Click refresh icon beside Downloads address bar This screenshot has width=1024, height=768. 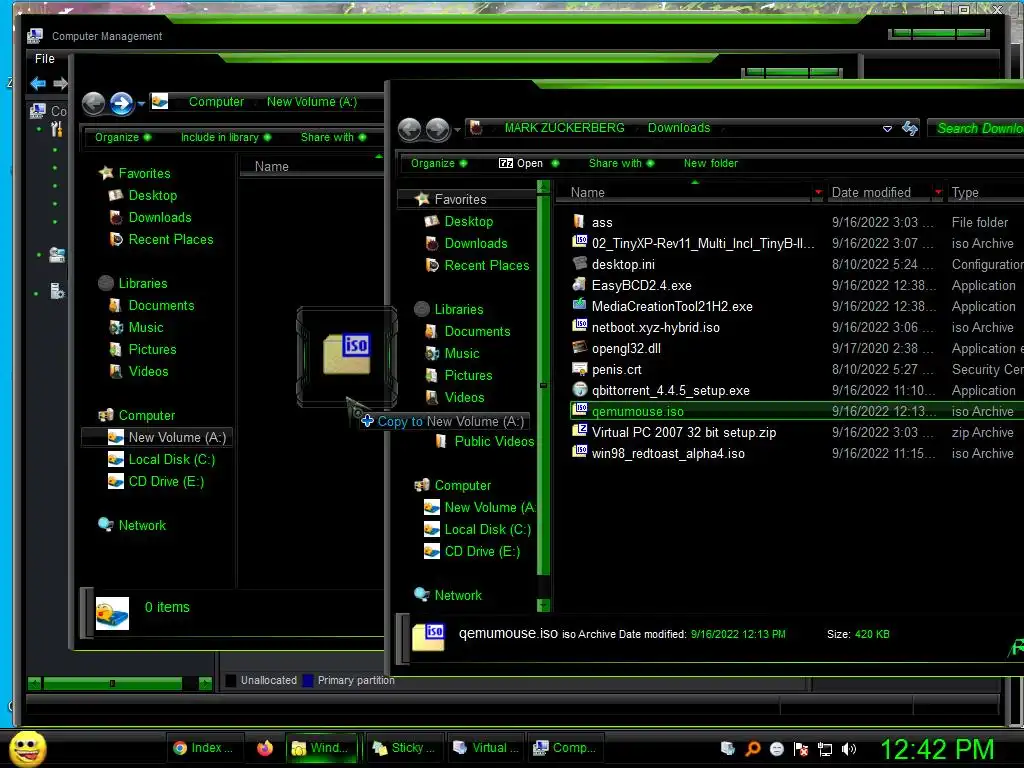coord(910,128)
